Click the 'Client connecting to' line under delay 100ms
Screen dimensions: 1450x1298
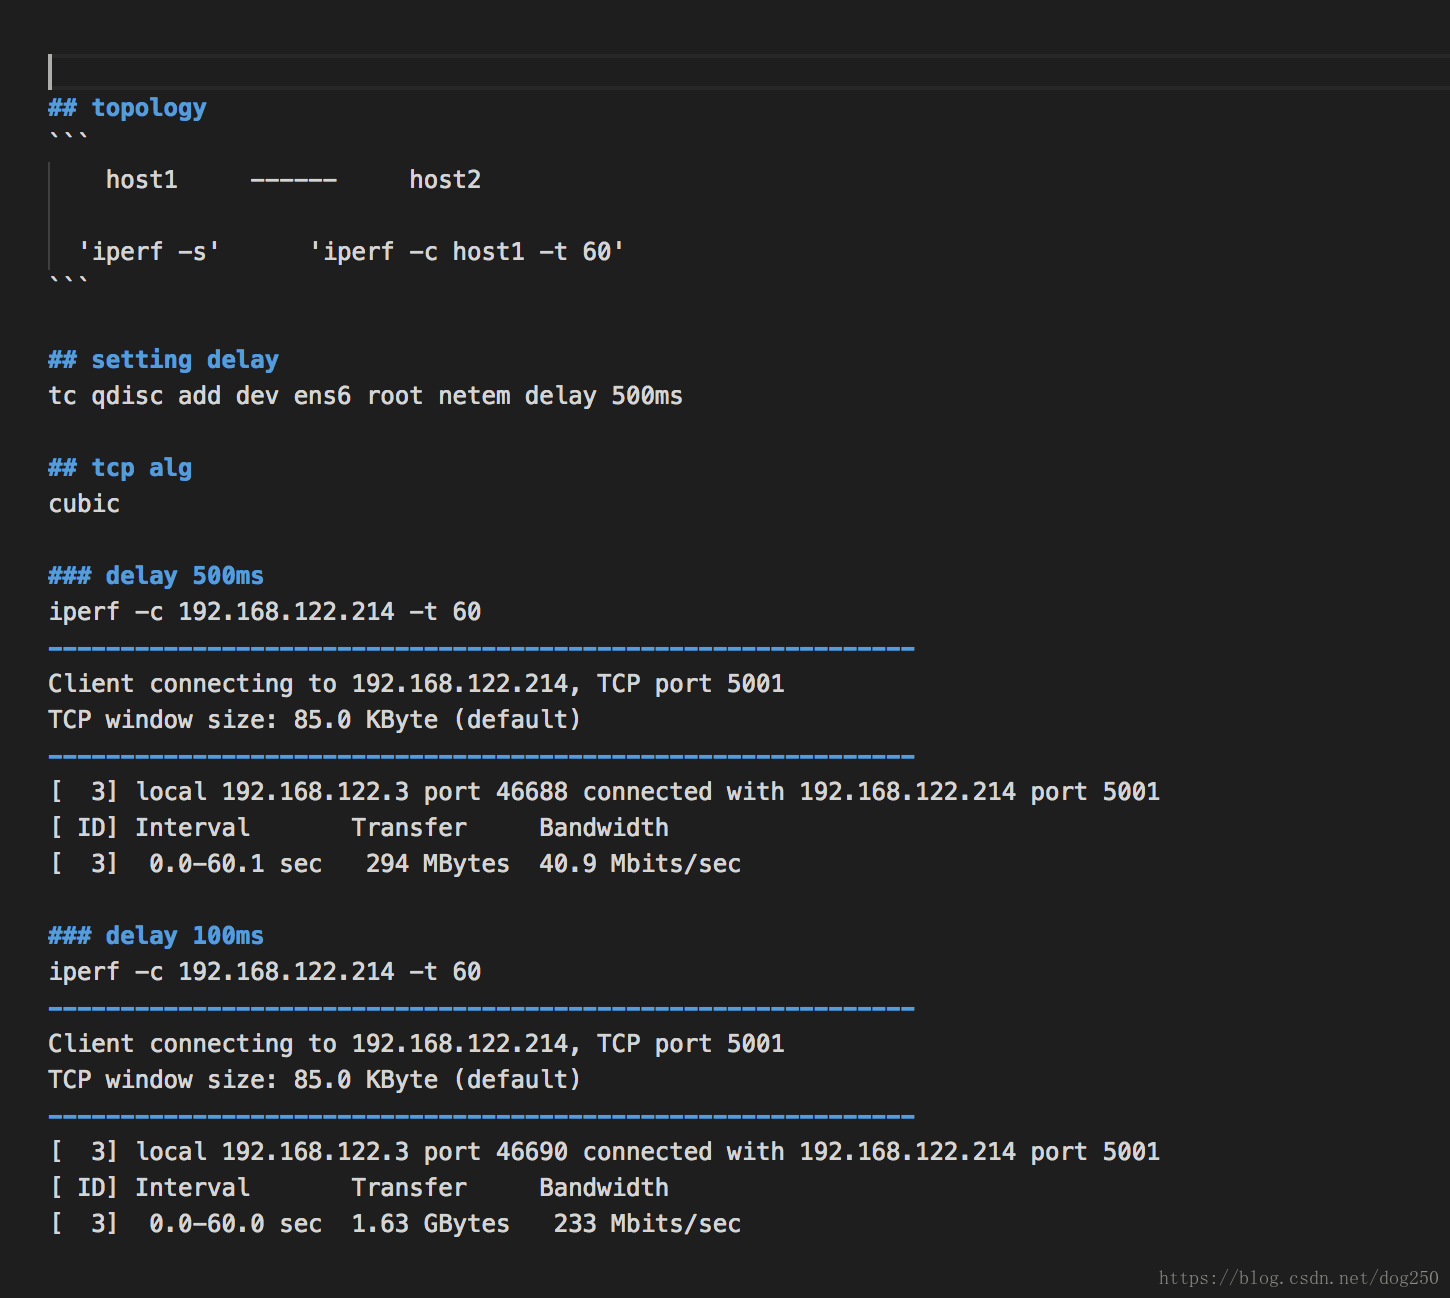[417, 1044]
